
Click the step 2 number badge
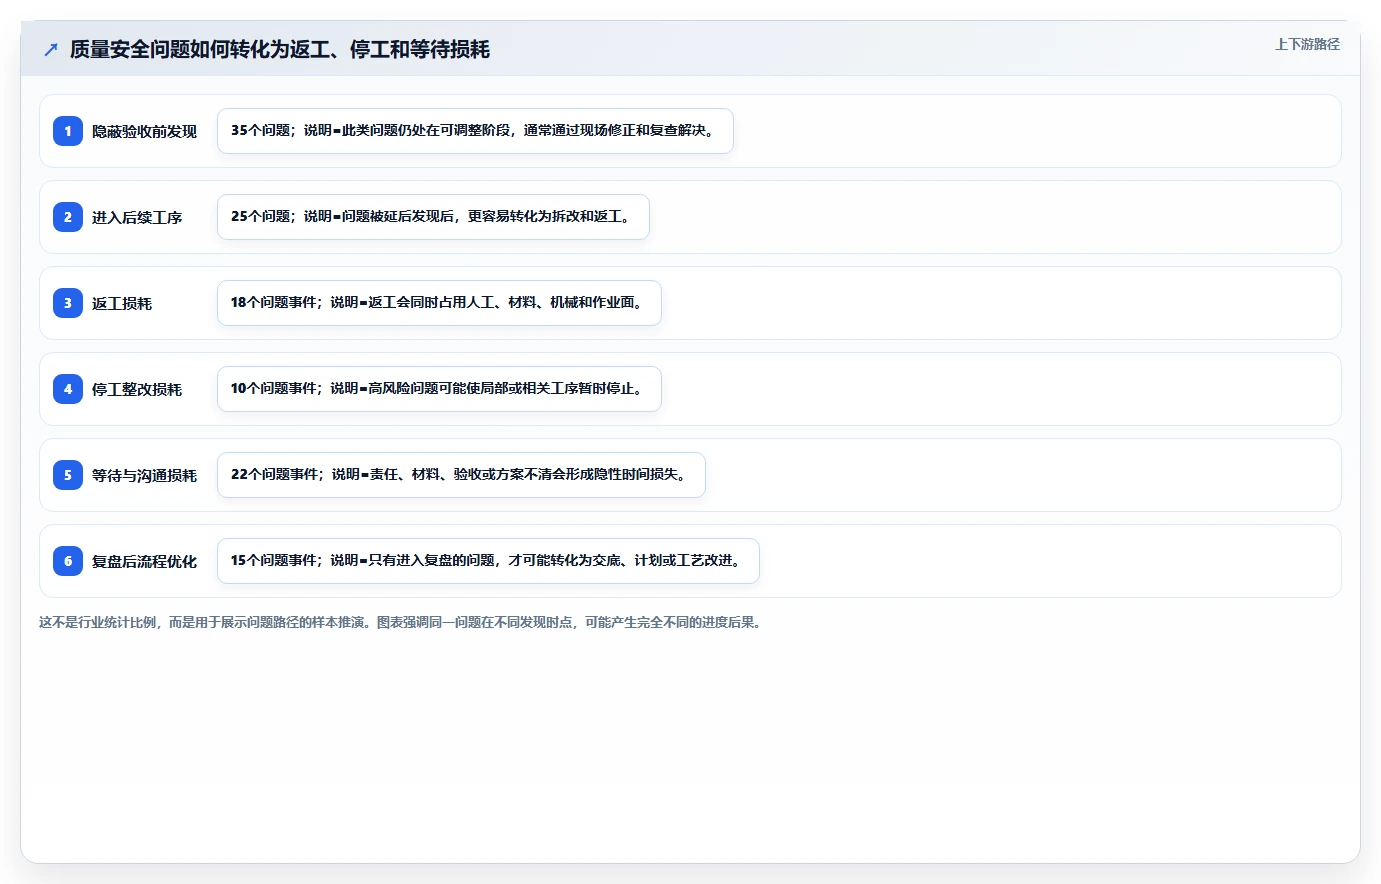pyautogui.click(x=68, y=217)
